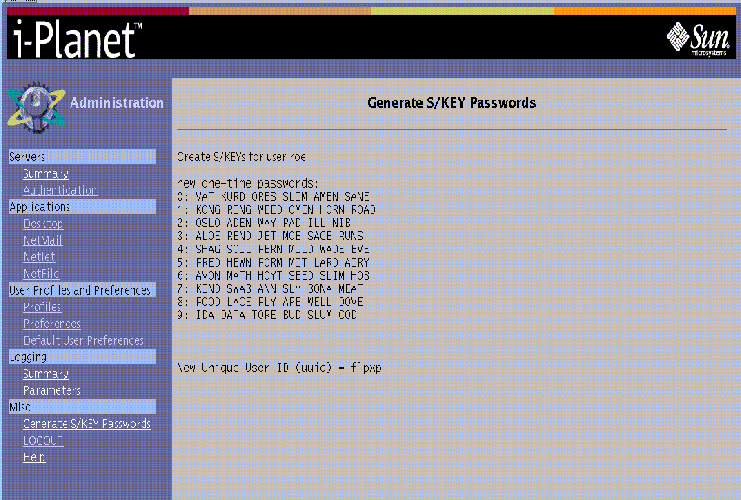Screen dimensions: 741x500
Task: Click the User Profiles and Preferences header
Action: [82, 290]
